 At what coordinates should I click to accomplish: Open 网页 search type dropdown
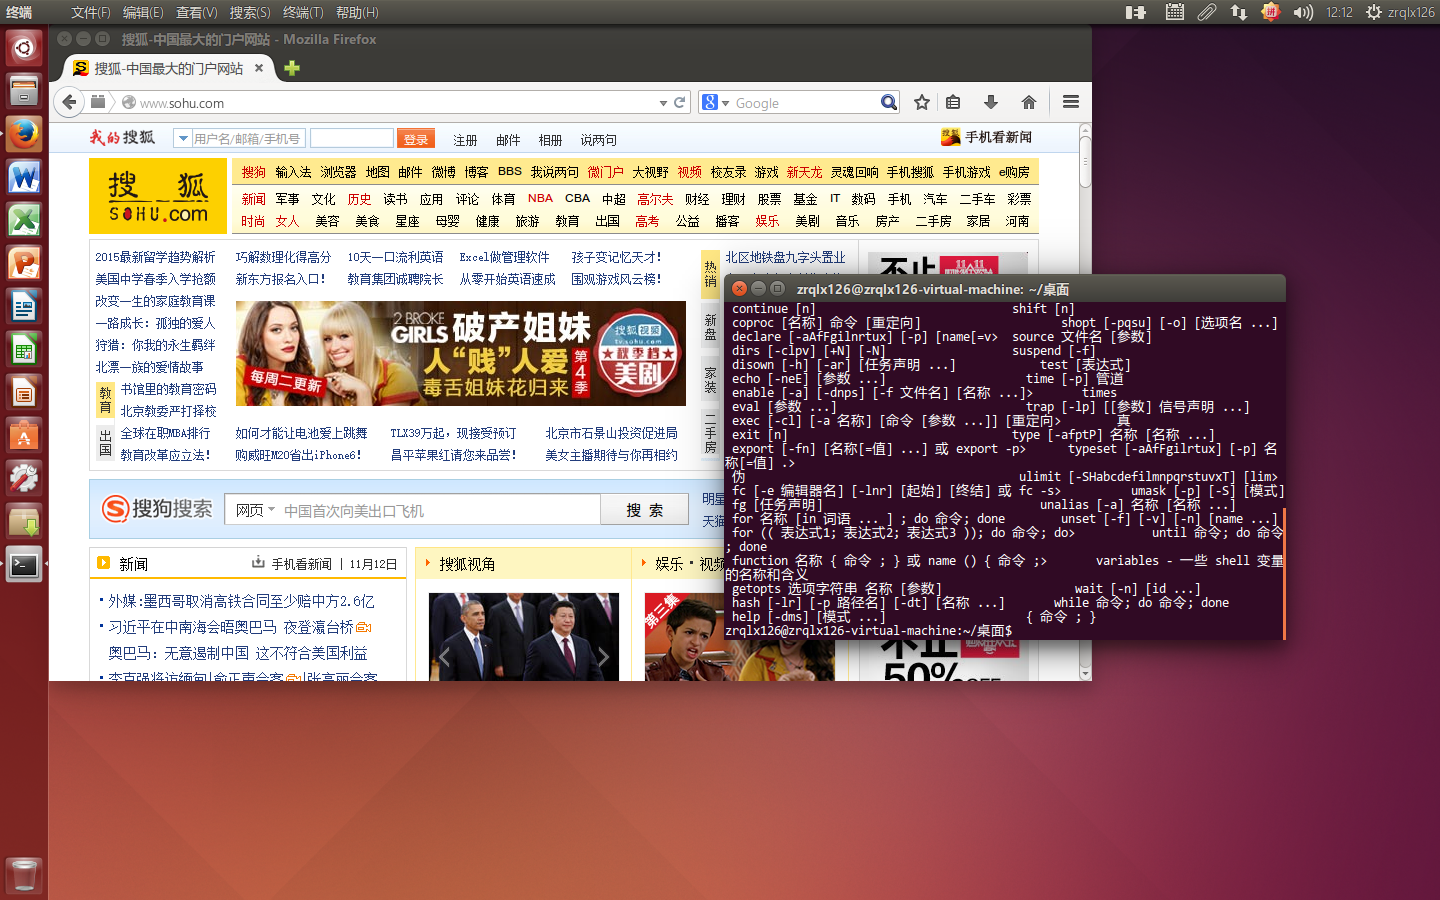(x=256, y=510)
